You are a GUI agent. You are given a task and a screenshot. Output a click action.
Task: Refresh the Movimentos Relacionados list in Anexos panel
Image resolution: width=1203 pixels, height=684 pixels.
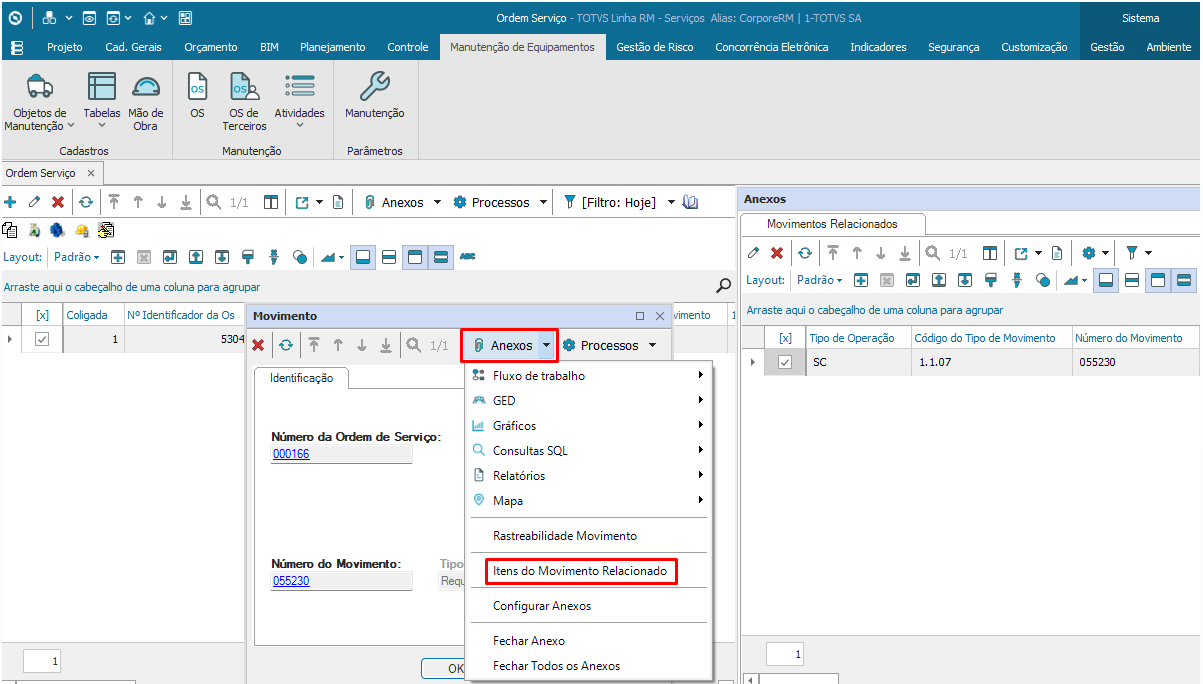[x=805, y=253]
